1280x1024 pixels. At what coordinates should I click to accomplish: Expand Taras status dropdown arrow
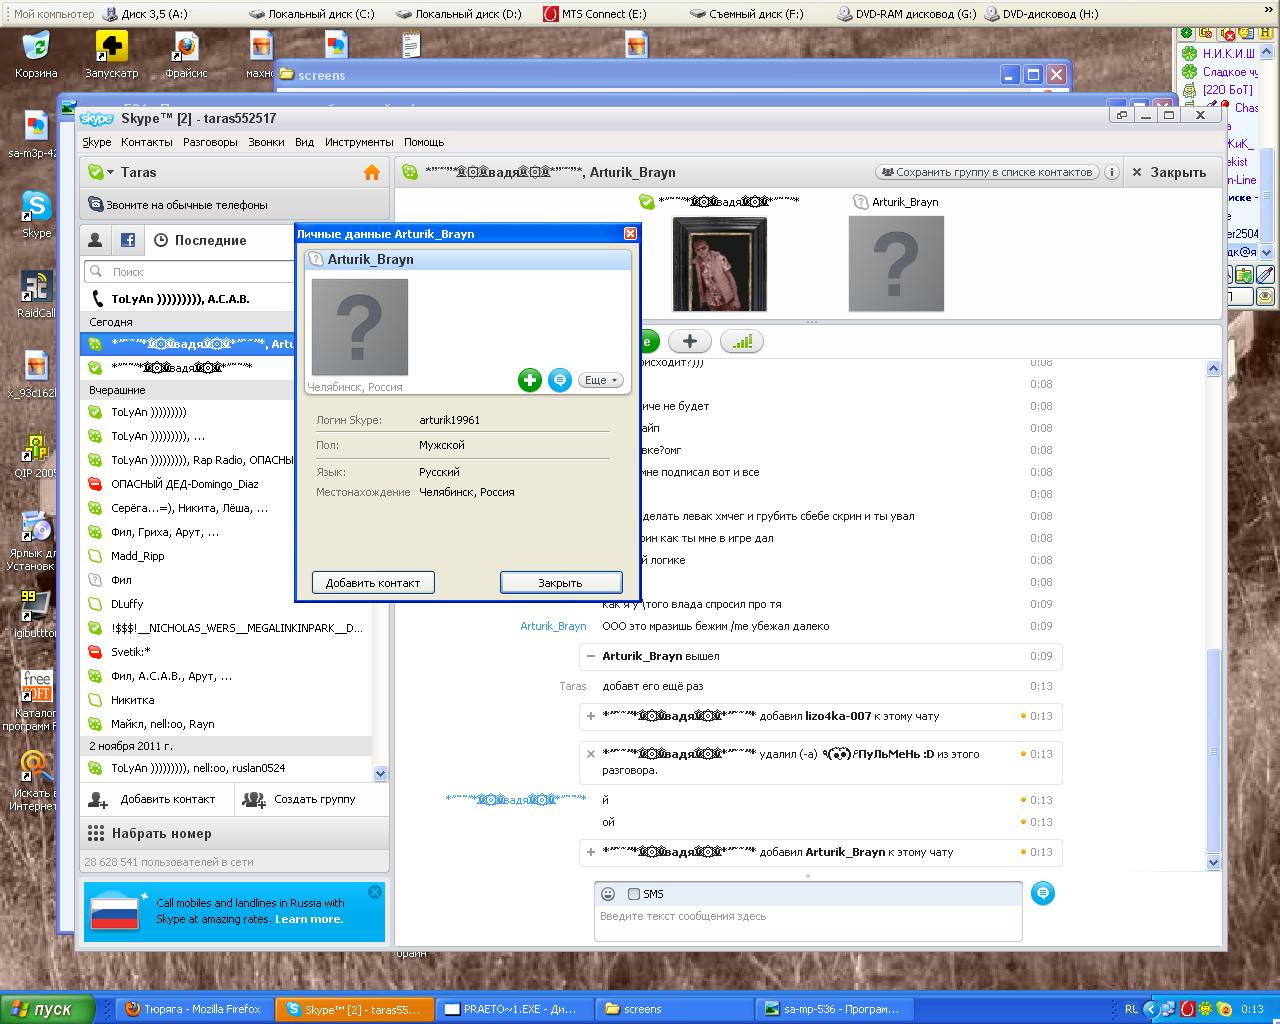pyautogui.click(x=110, y=172)
